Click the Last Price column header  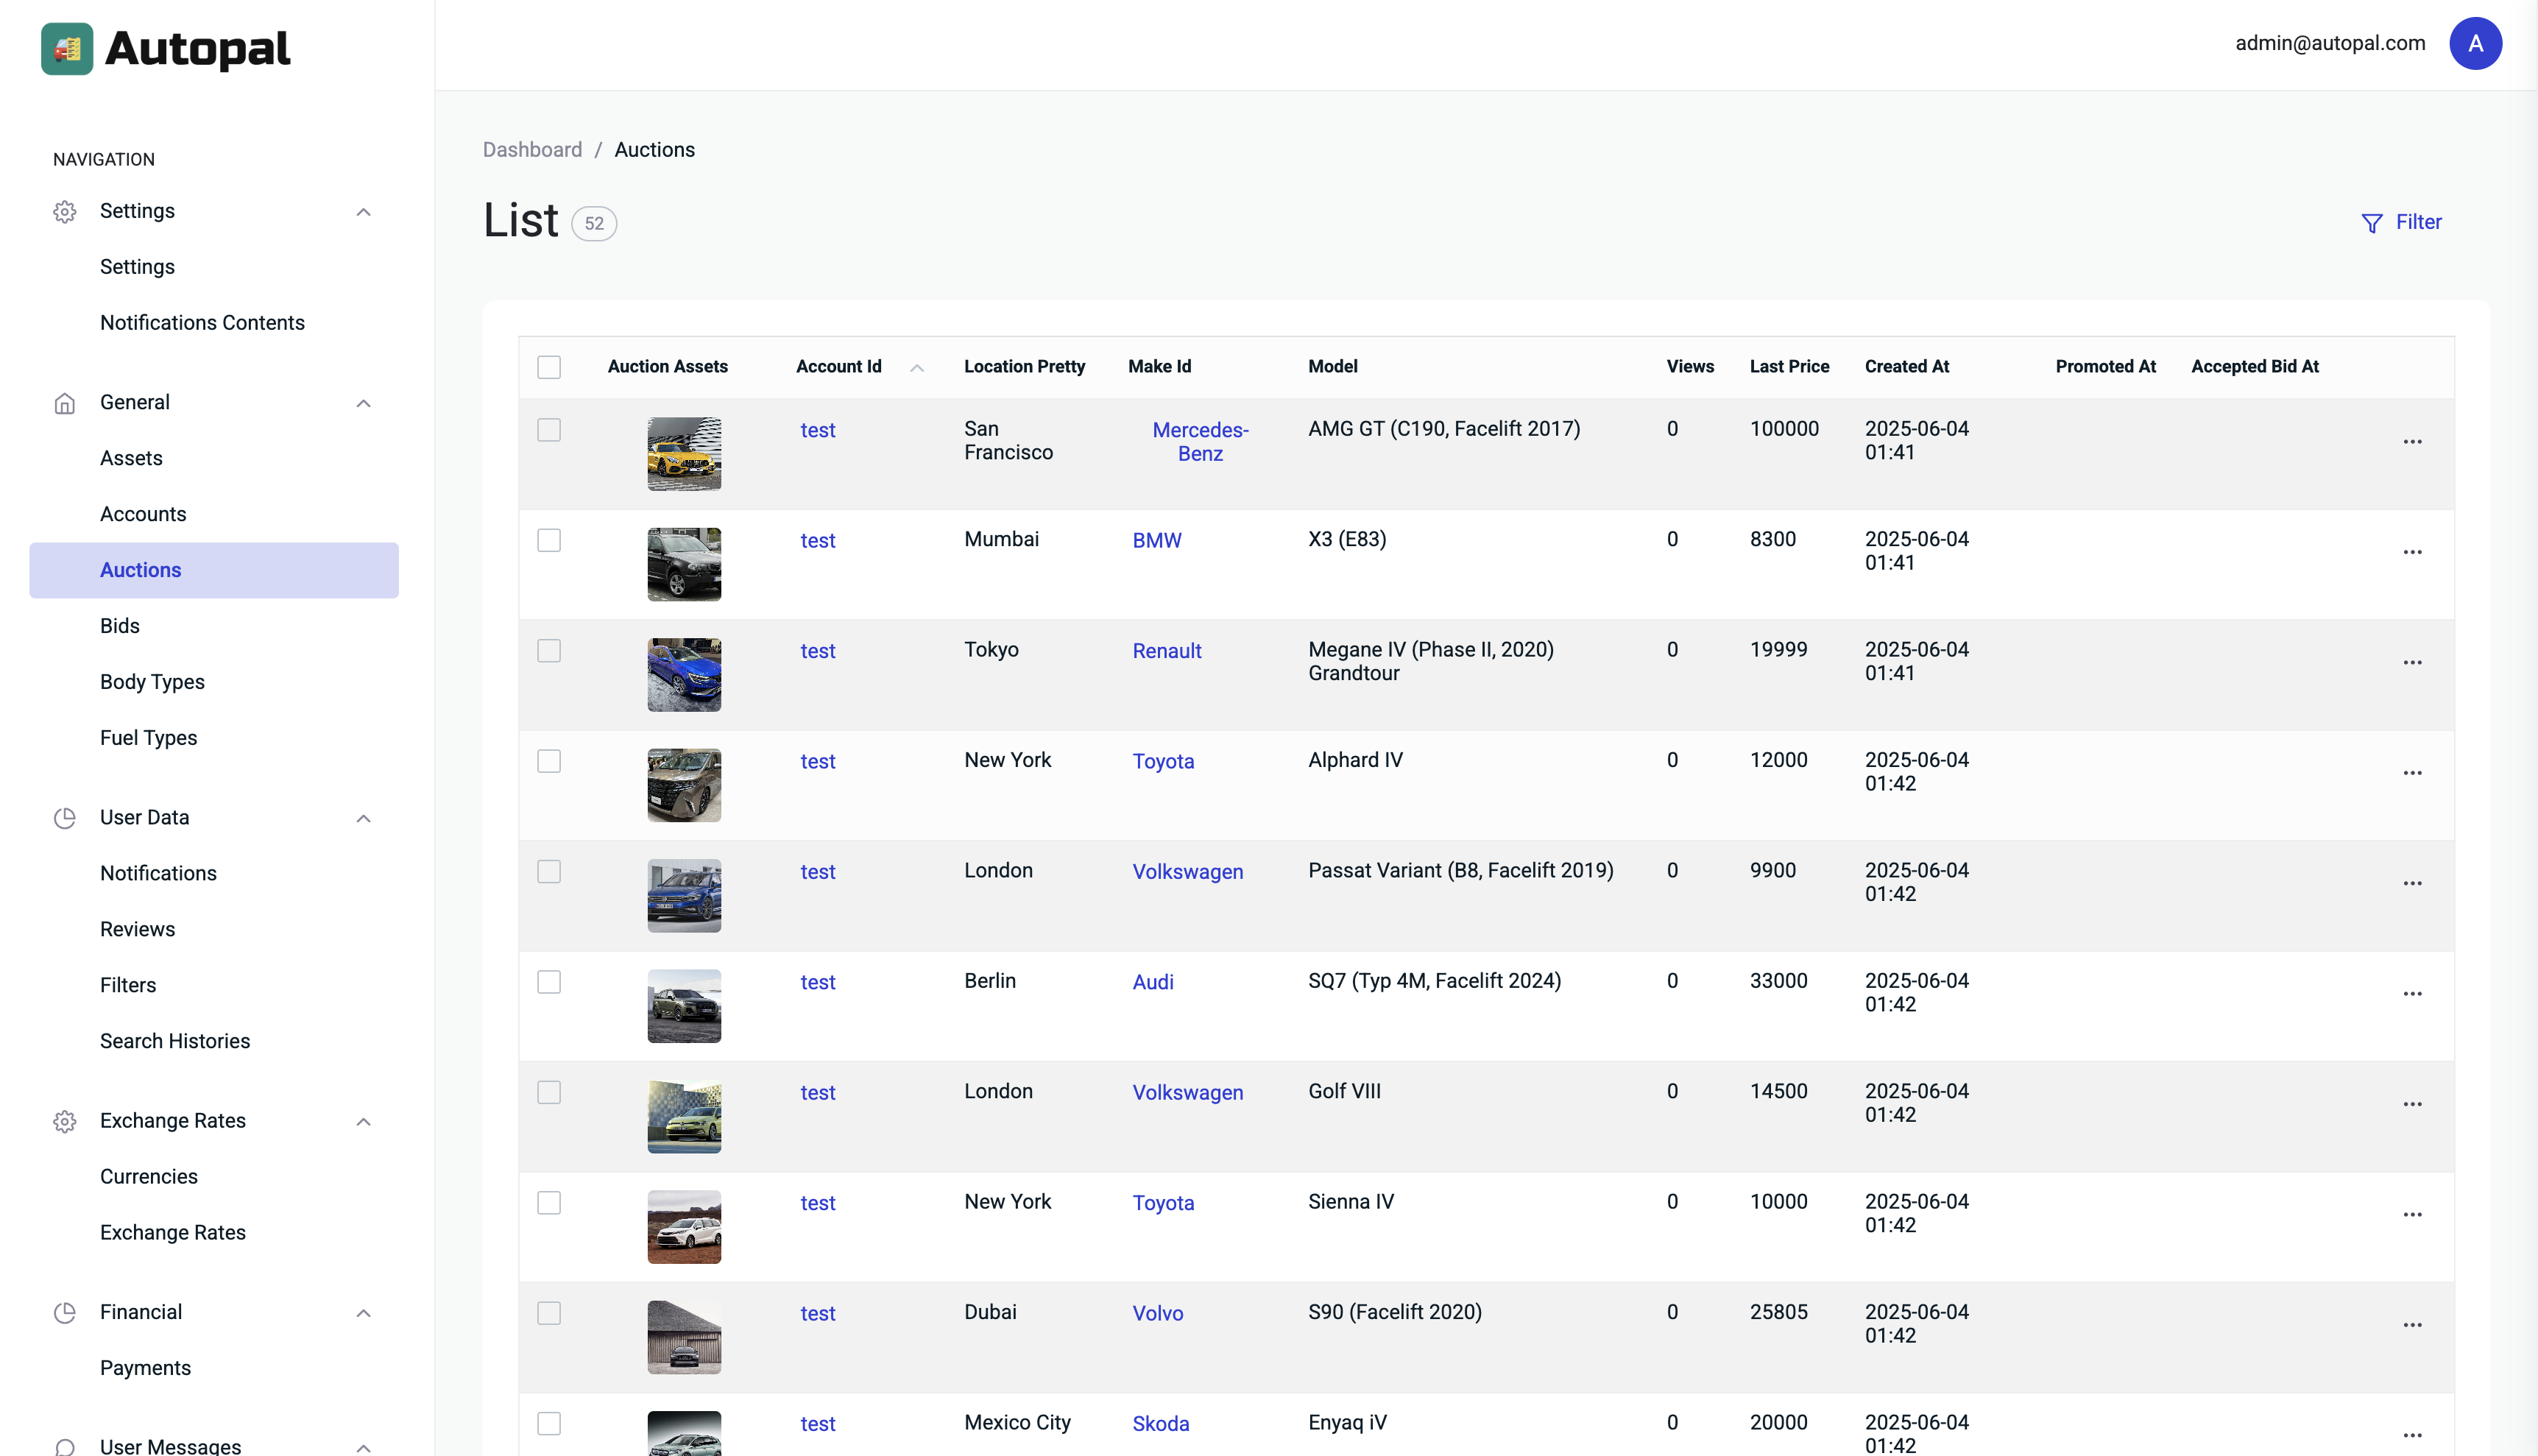(x=1789, y=367)
